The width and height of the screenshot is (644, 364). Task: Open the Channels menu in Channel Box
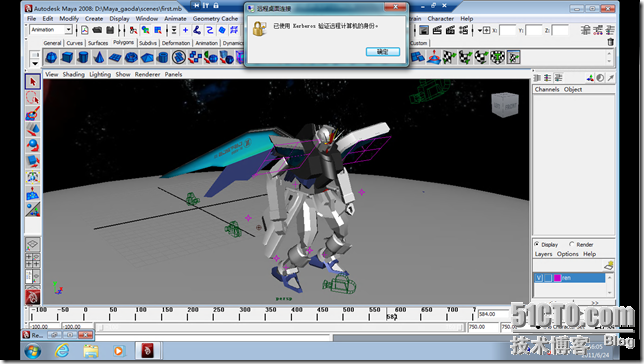tap(547, 89)
